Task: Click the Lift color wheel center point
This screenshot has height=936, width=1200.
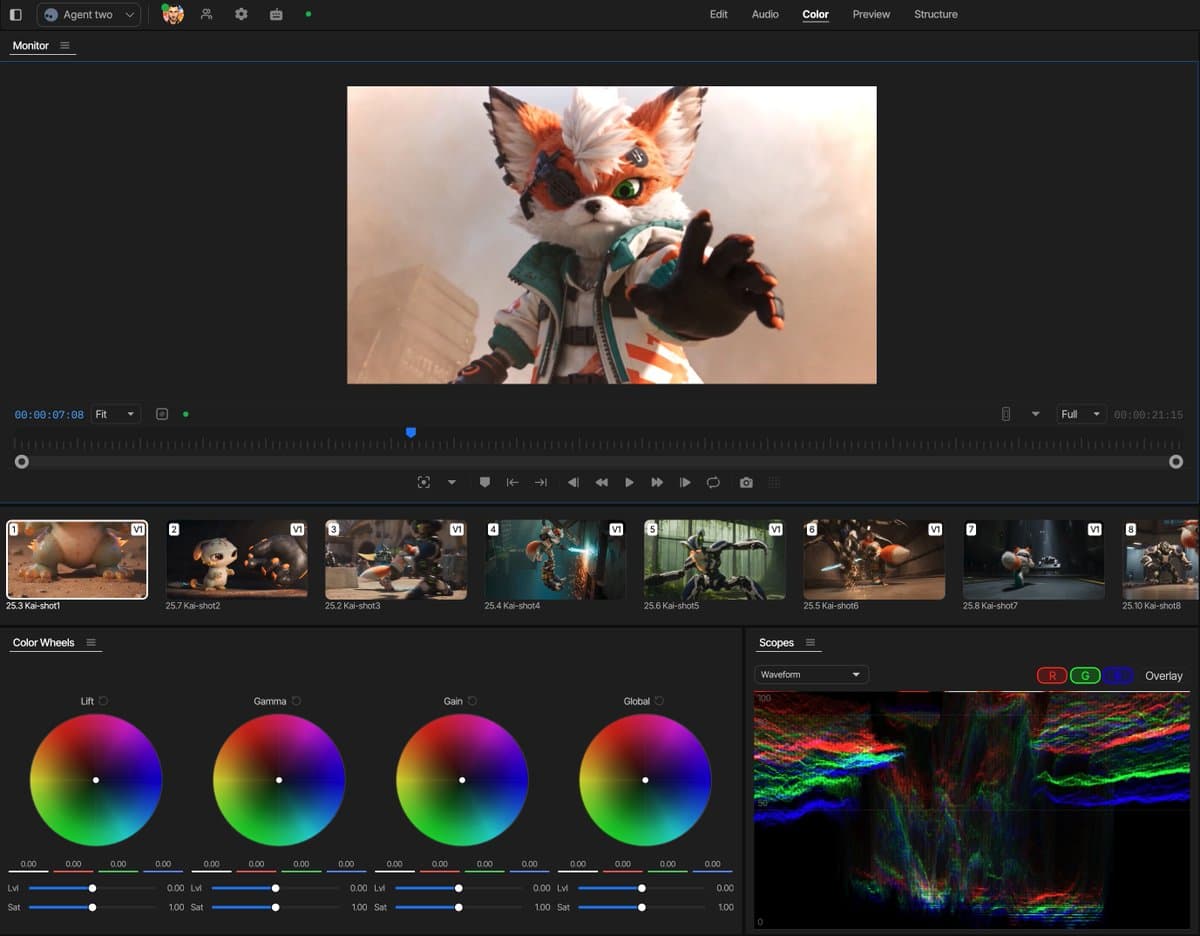Action: (x=96, y=780)
